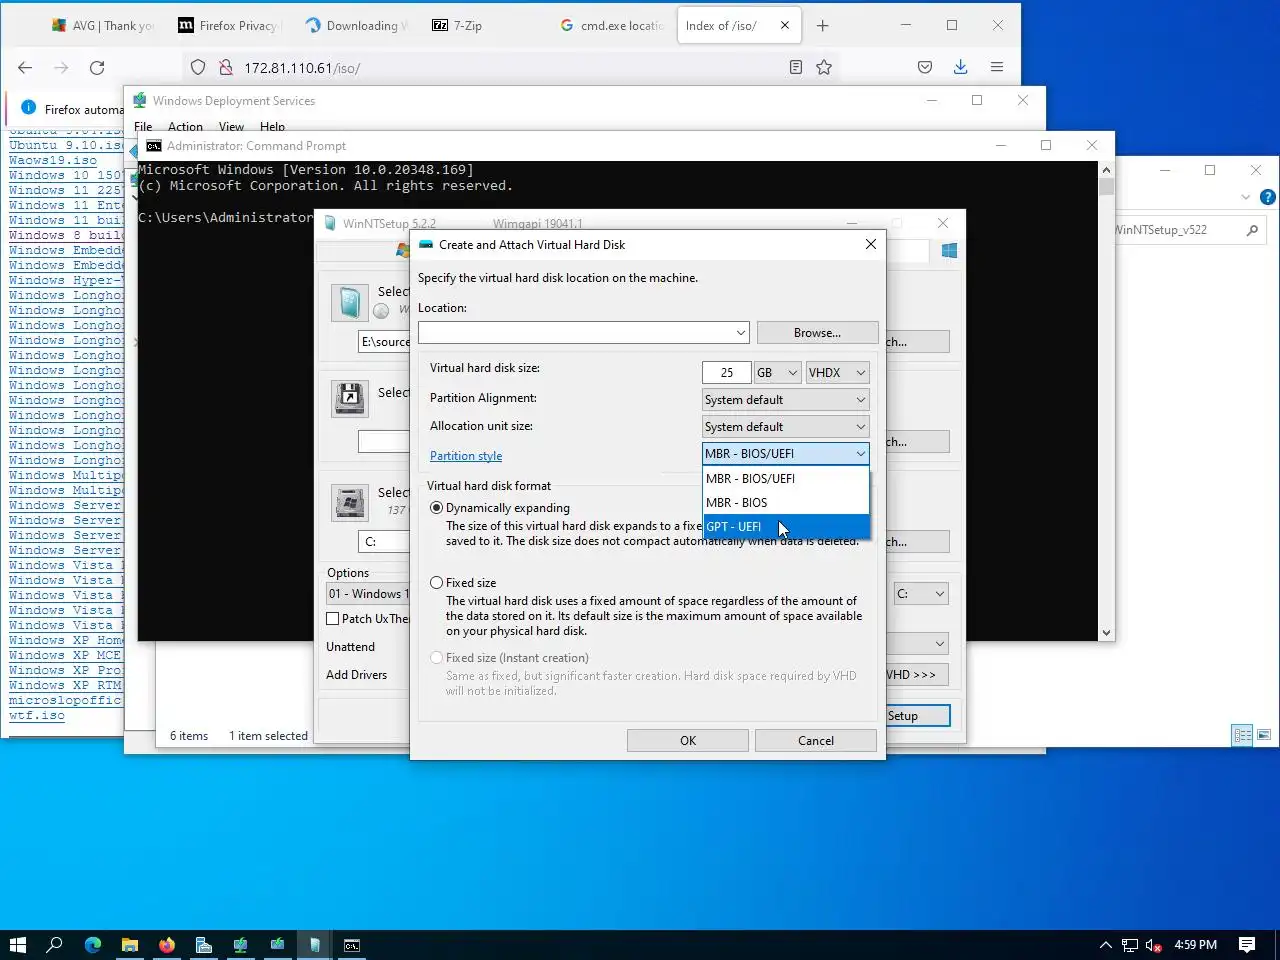Open Help menu in Windows Deployment Services
The height and width of the screenshot is (960, 1280).
click(272, 127)
